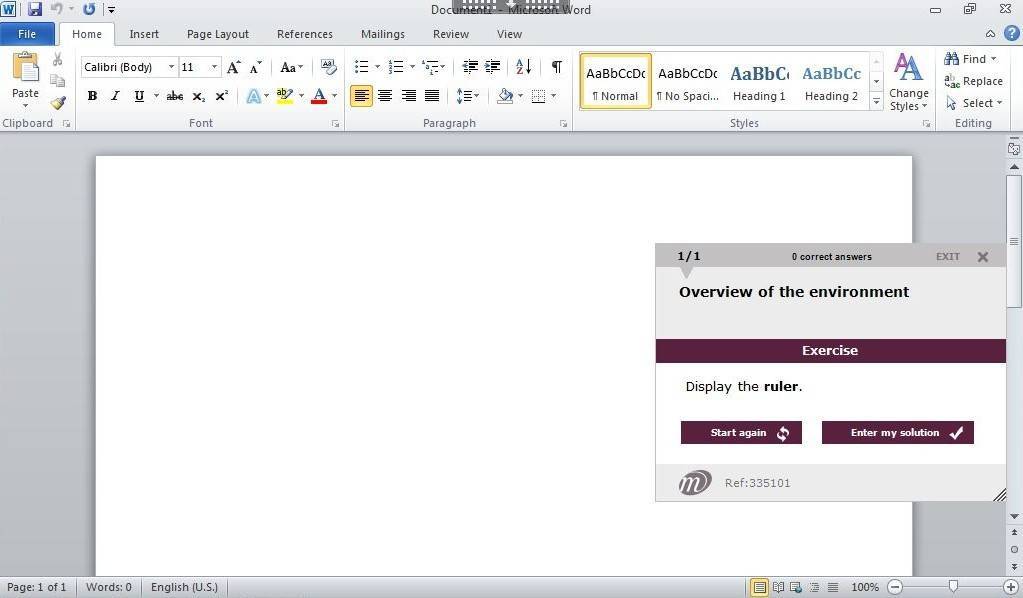1023x598 pixels.
Task: Open the font size dropdown
Action: click(214, 67)
